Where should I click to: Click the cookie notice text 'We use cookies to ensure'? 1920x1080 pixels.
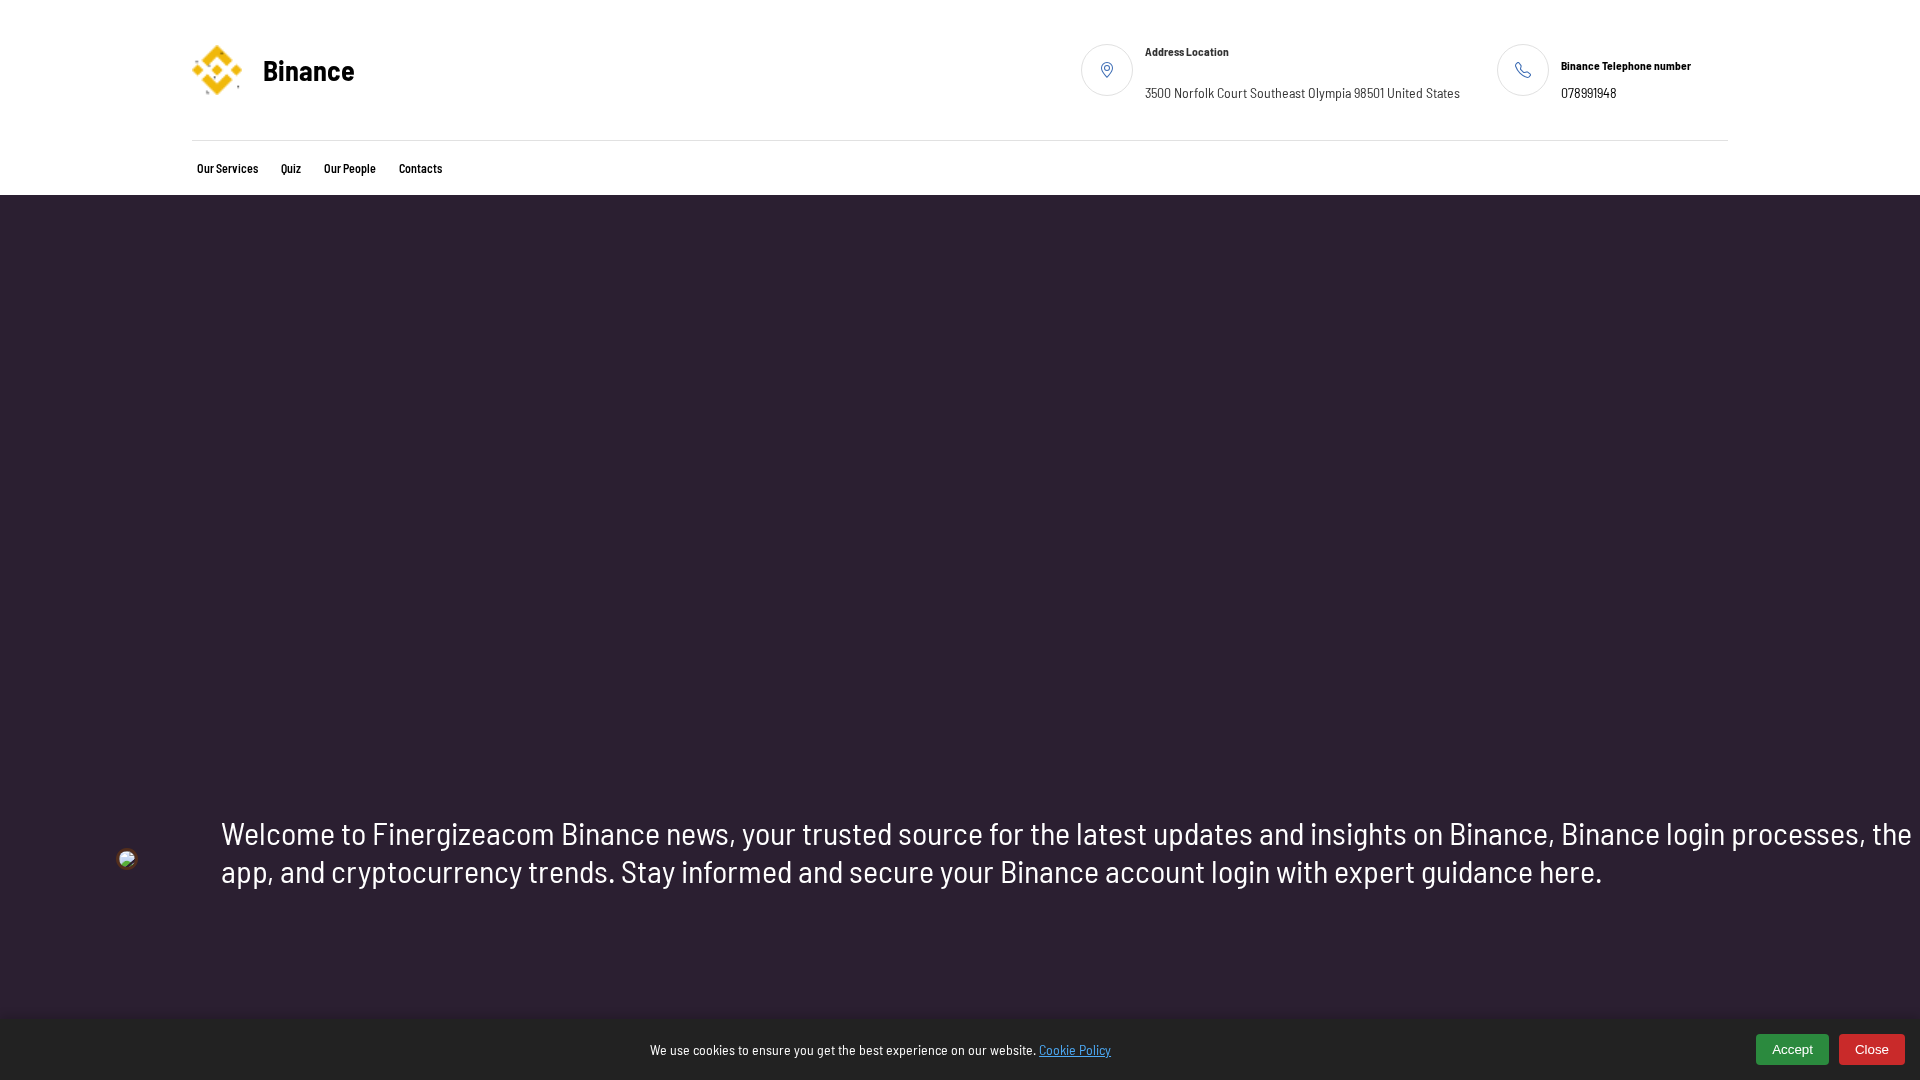[843, 1050]
